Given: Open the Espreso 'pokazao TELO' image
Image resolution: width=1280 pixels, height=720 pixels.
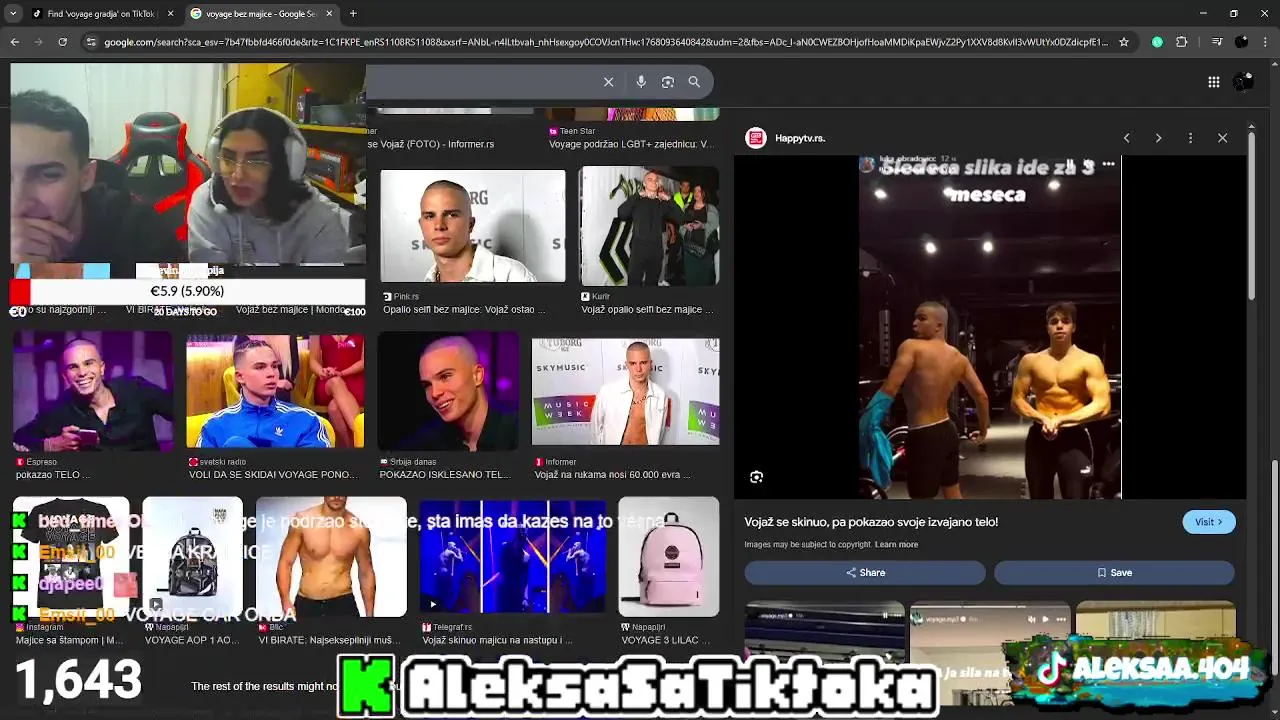Looking at the screenshot, I should [92, 391].
